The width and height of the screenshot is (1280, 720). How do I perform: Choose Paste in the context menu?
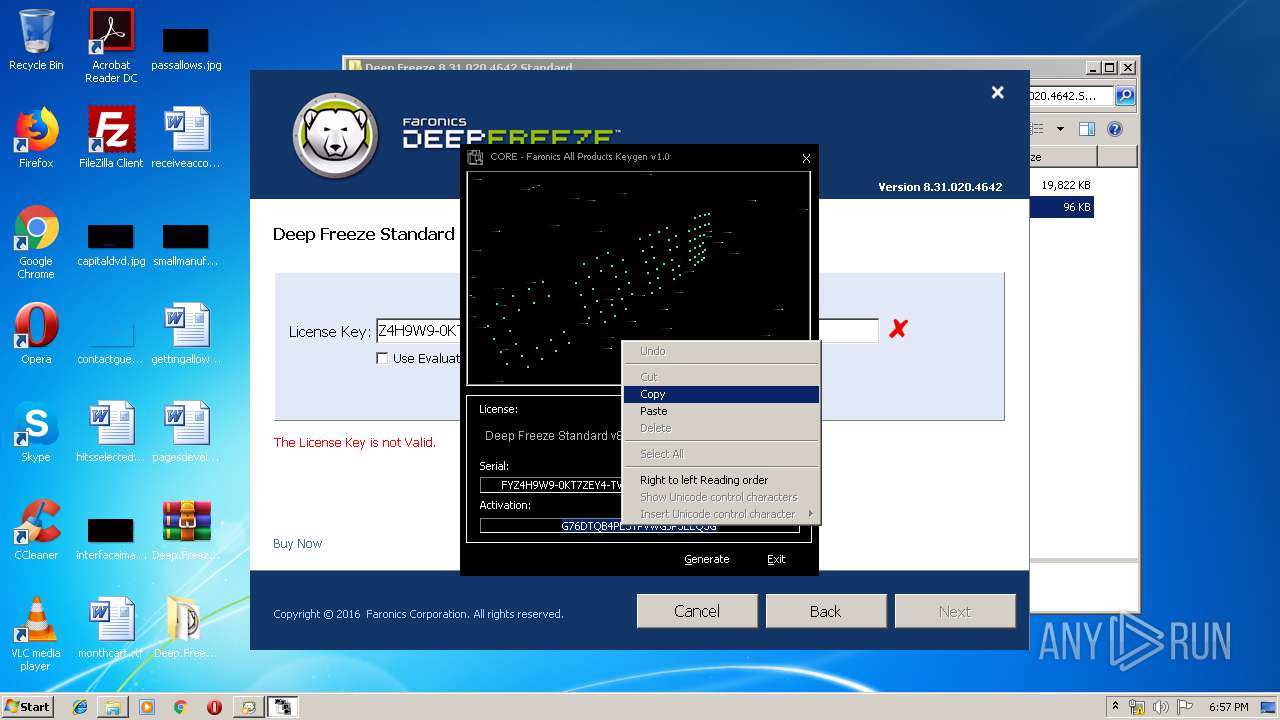pyautogui.click(x=720, y=411)
